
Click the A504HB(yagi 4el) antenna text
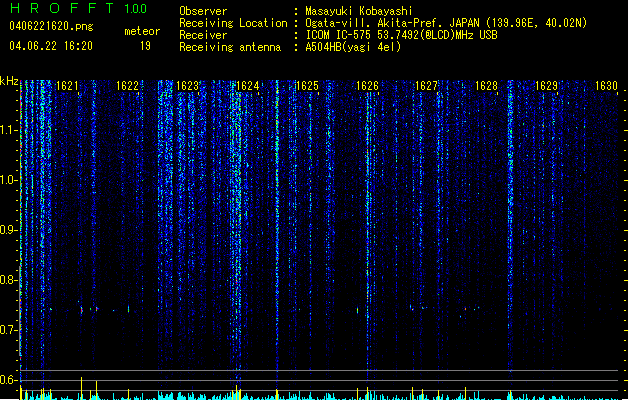[x=353, y=47]
